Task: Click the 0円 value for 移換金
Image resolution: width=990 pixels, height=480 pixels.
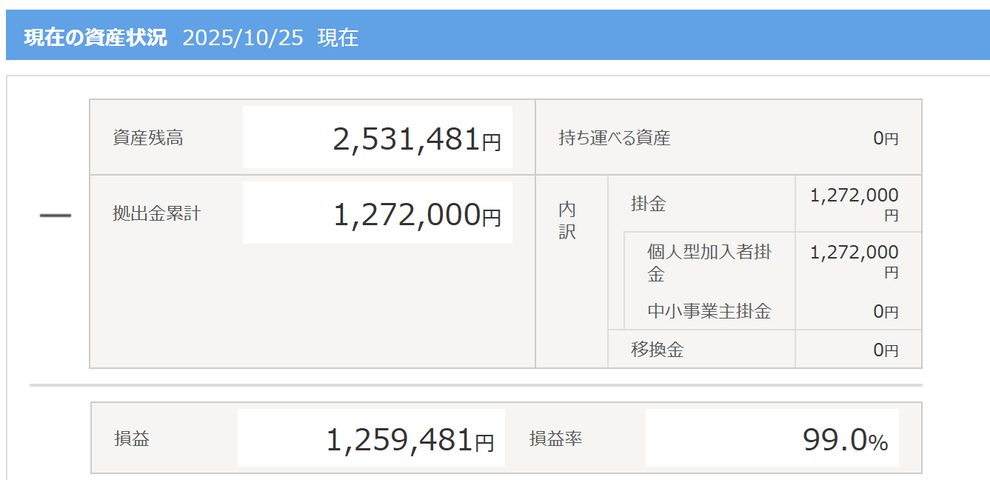Action: (x=885, y=350)
